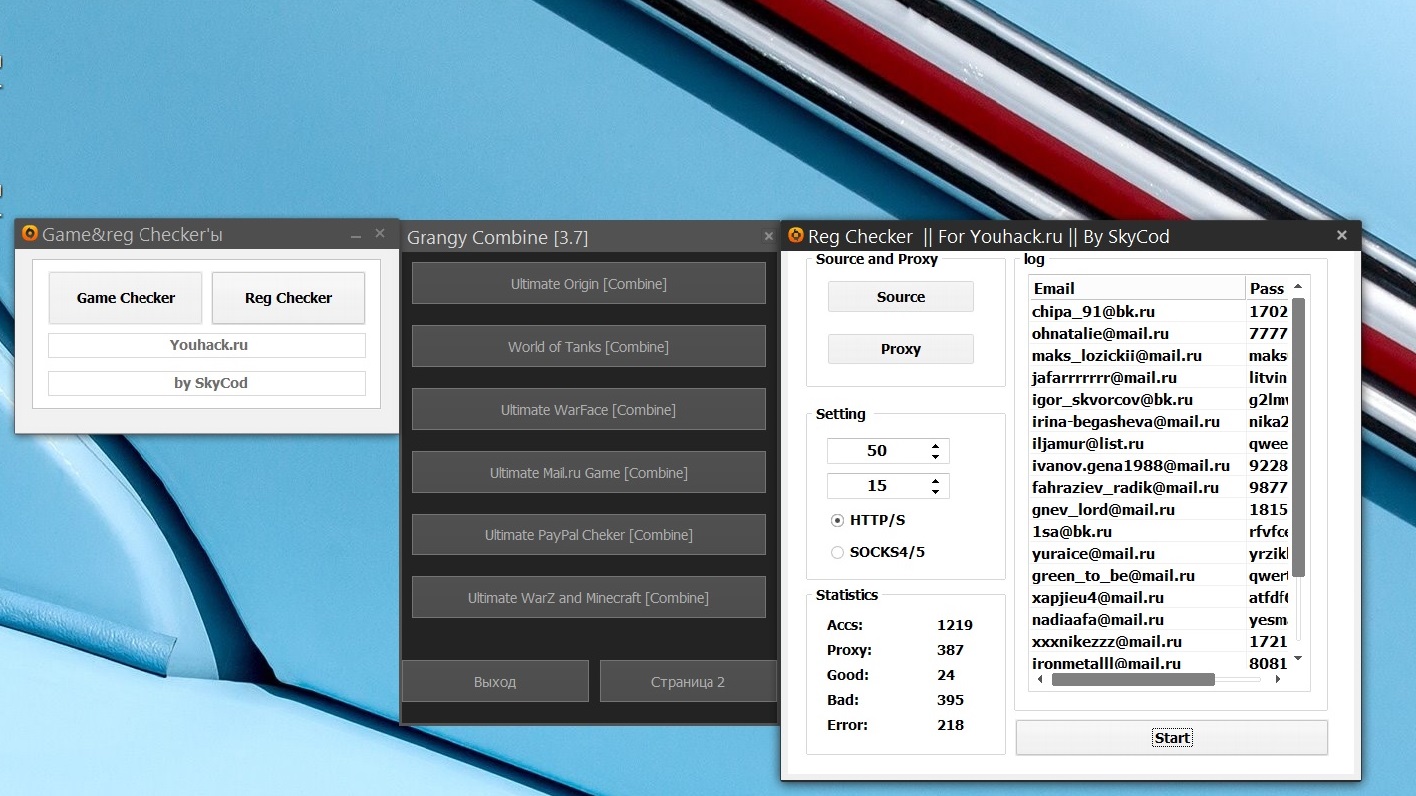This screenshot has width=1416, height=796.
Task: Select the xapjieu4@mail.ru log row
Action: pos(1160,597)
